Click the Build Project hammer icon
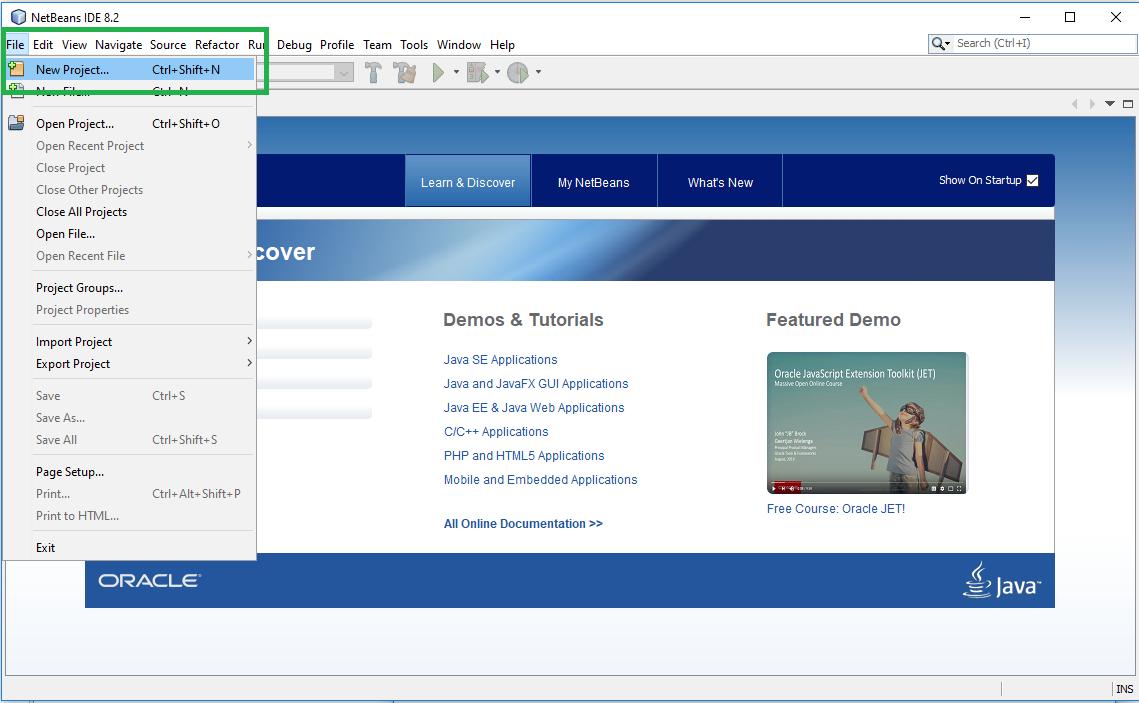Viewport: 1139px width, 703px height. click(373, 72)
